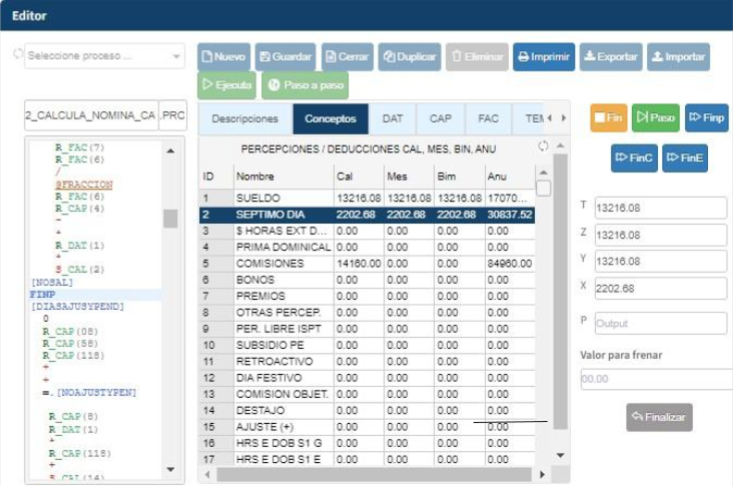Click the Finalizar button

point(659,418)
